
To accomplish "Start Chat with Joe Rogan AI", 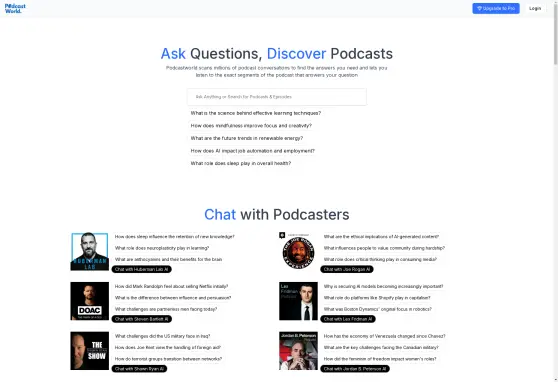I will (x=347, y=270).
